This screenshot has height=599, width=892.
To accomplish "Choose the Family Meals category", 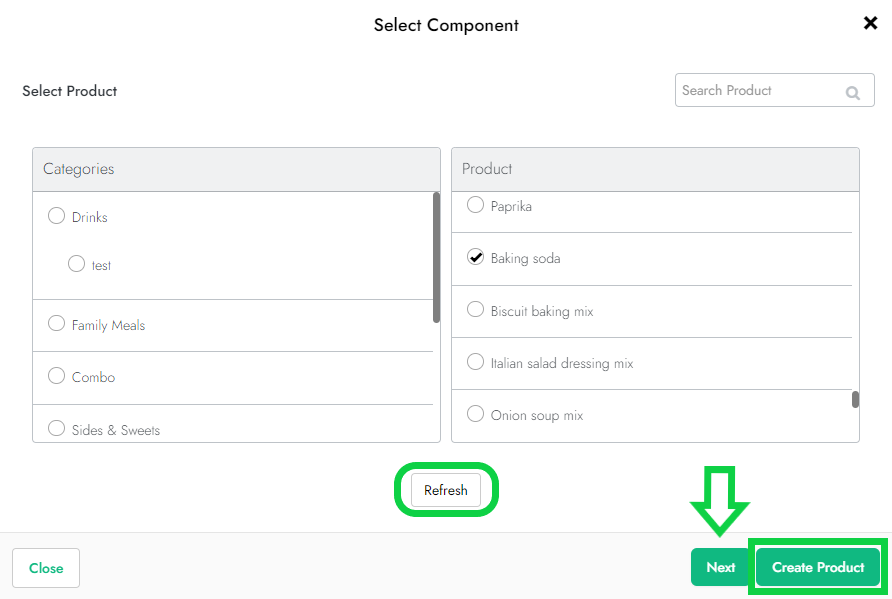I will (57, 324).
